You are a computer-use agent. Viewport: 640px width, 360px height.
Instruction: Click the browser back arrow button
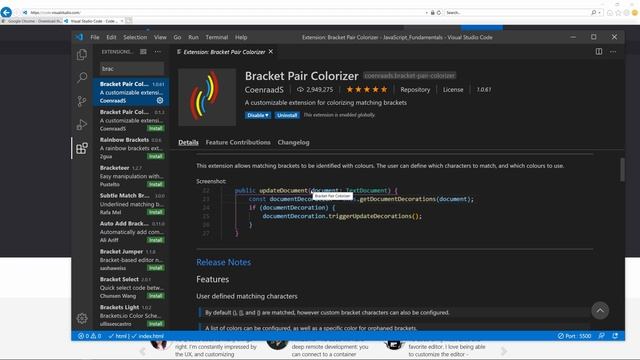(x=6, y=12)
